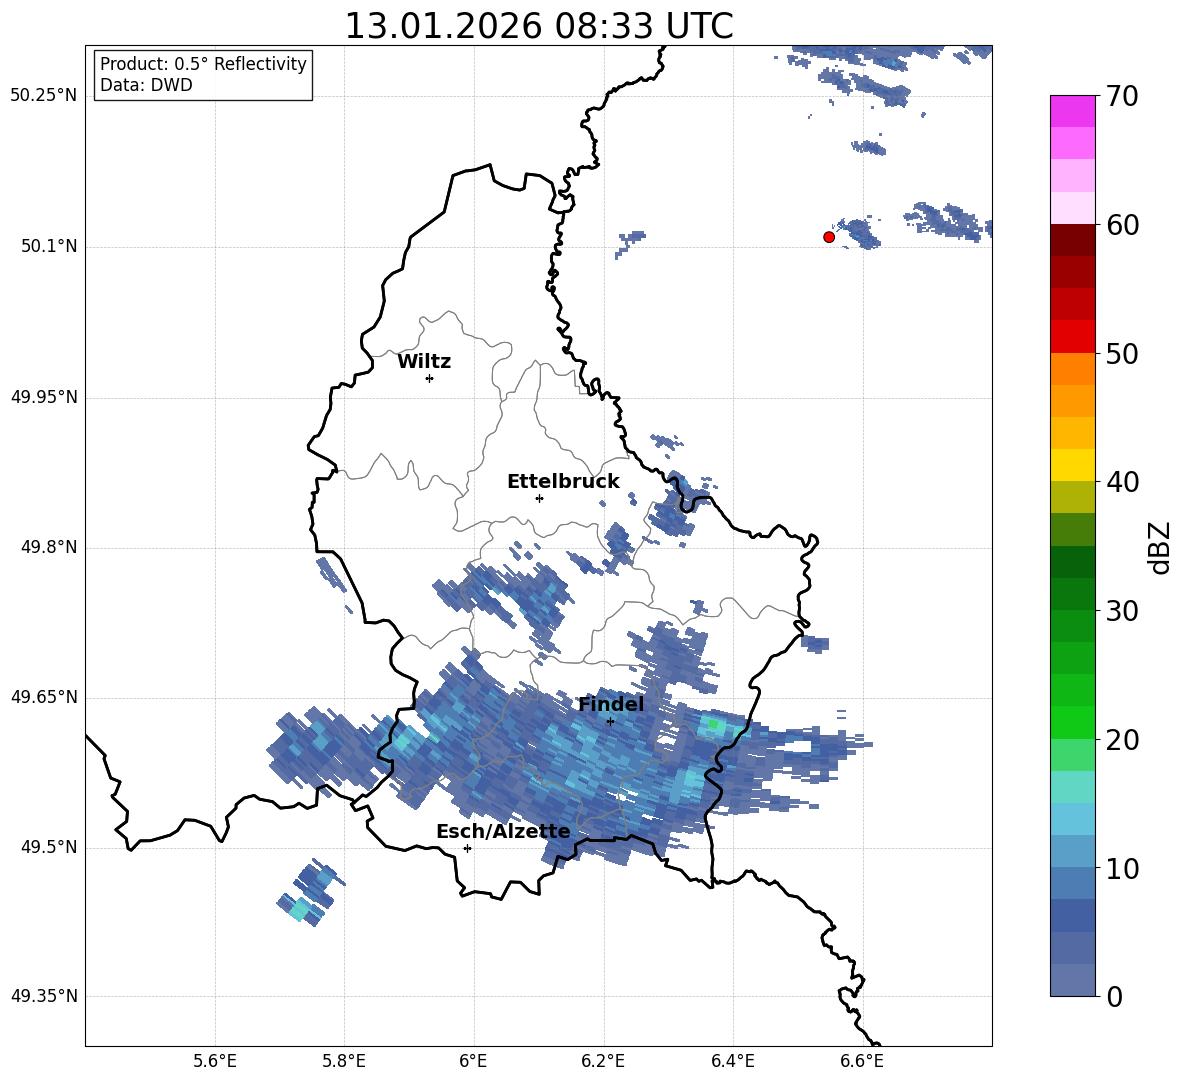The image size is (1184, 1081).
Task: Click the colorbar tick label 20
Action: point(1122,740)
